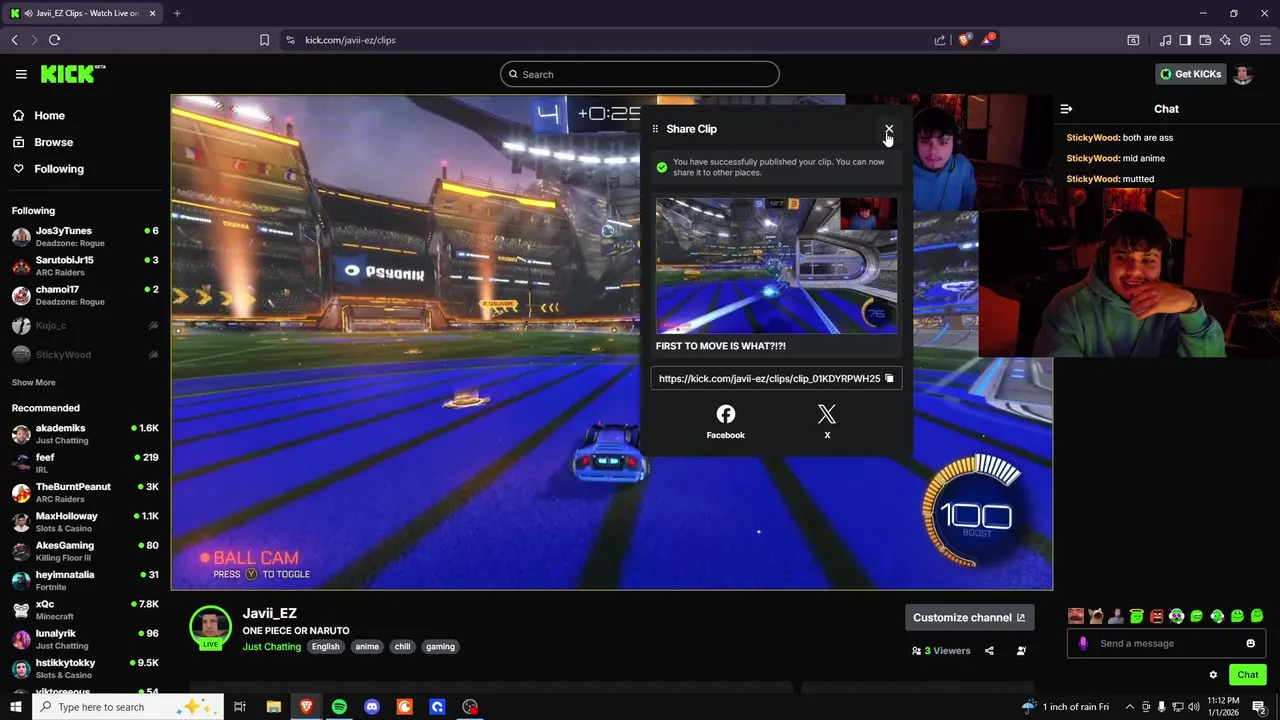Copy the clip URL with copy icon
The image size is (1280, 720).
[889, 378]
